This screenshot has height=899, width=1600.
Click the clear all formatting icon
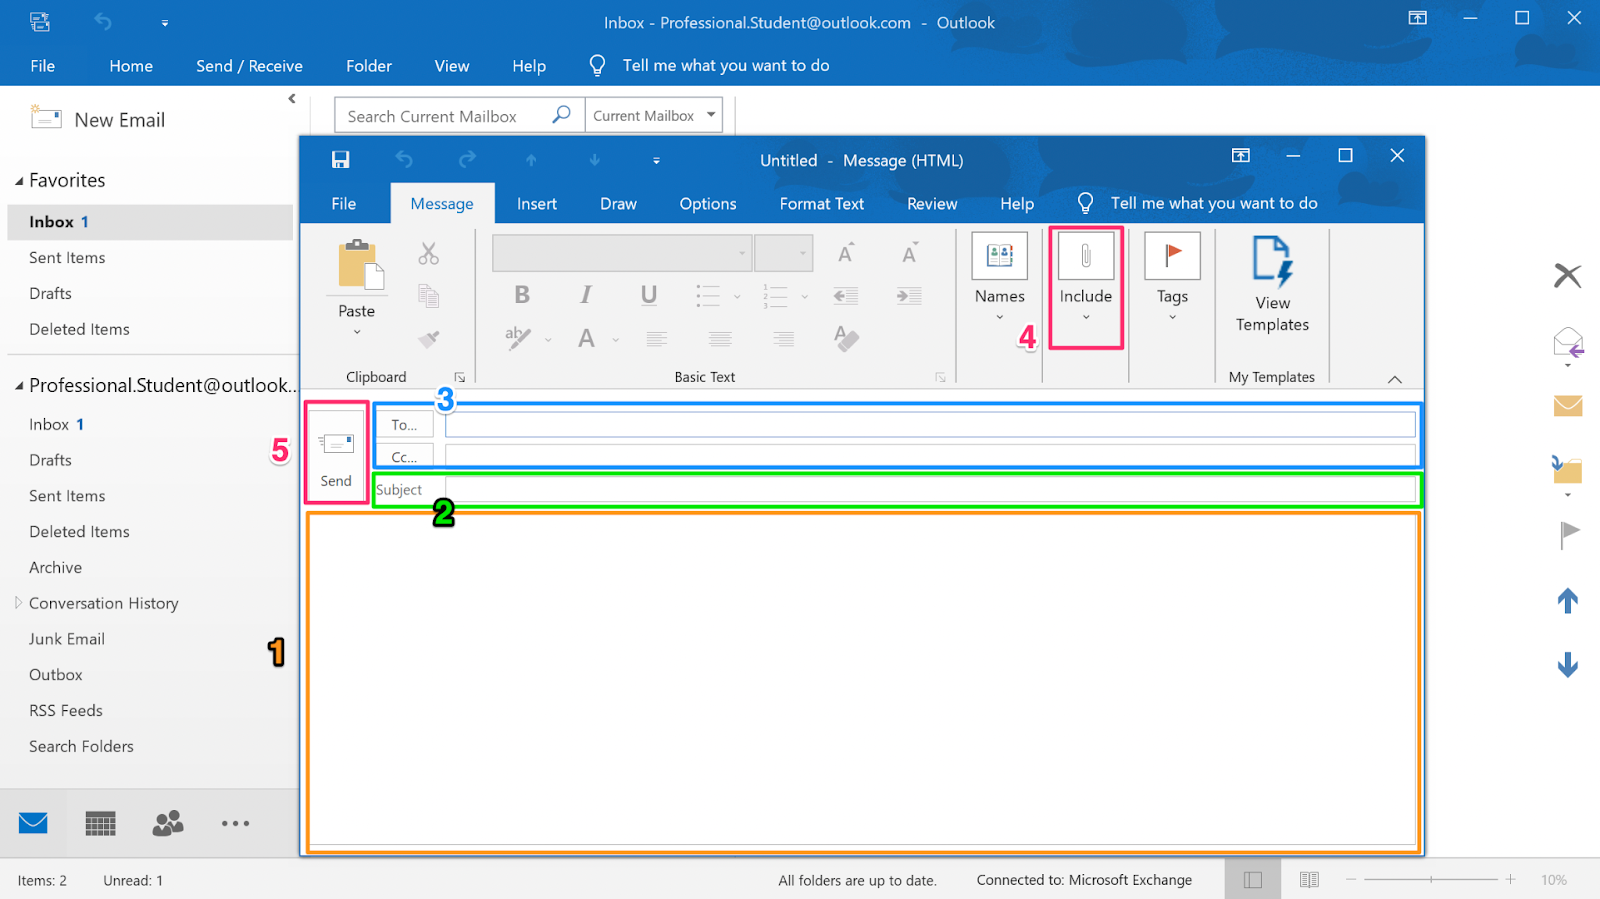846,339
